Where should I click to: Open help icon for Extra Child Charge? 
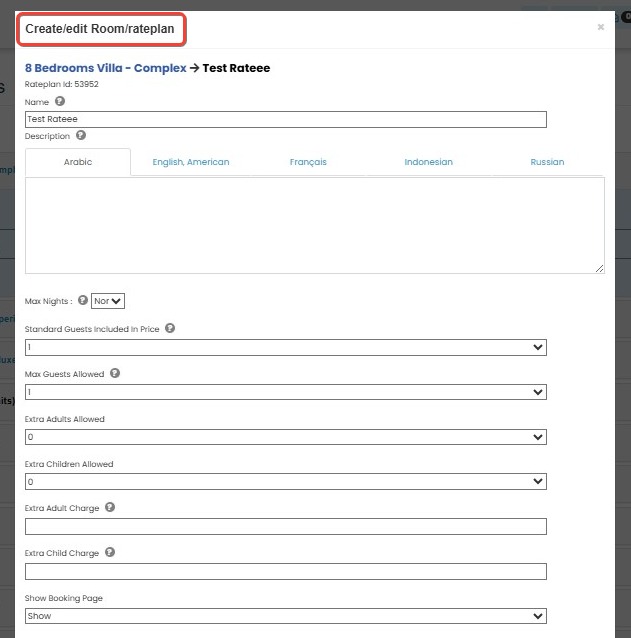click(x=110, y=552)
